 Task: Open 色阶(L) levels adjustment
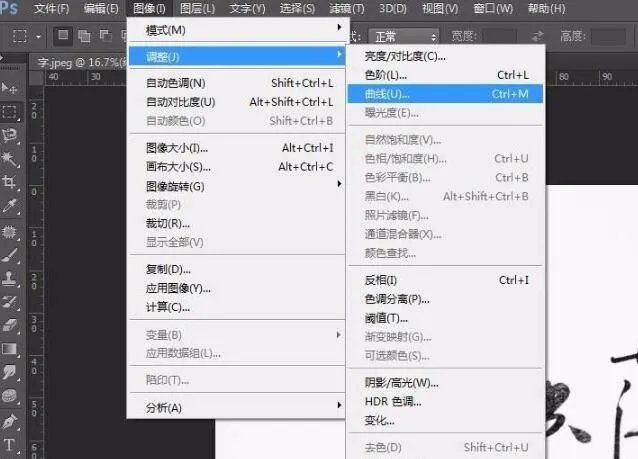tap(445, 75)
